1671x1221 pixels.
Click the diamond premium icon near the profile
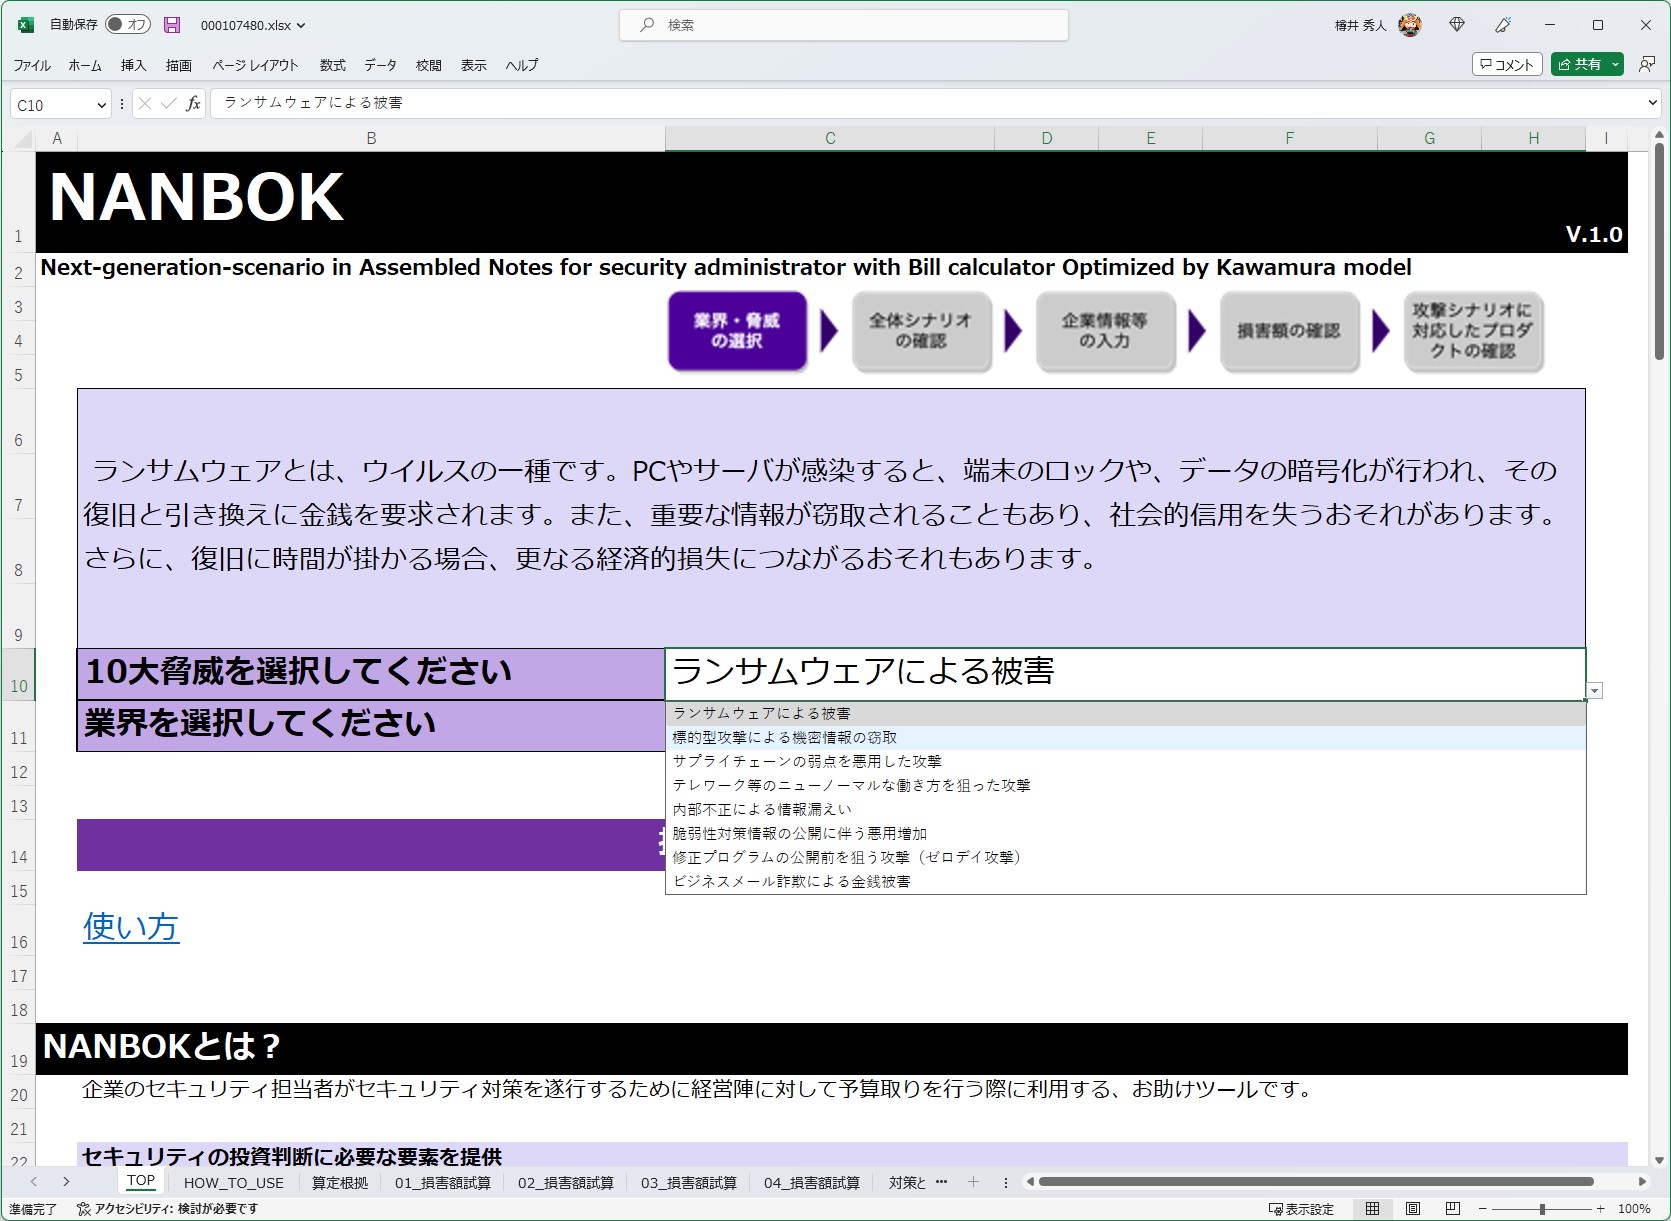tap(1456, 24)
